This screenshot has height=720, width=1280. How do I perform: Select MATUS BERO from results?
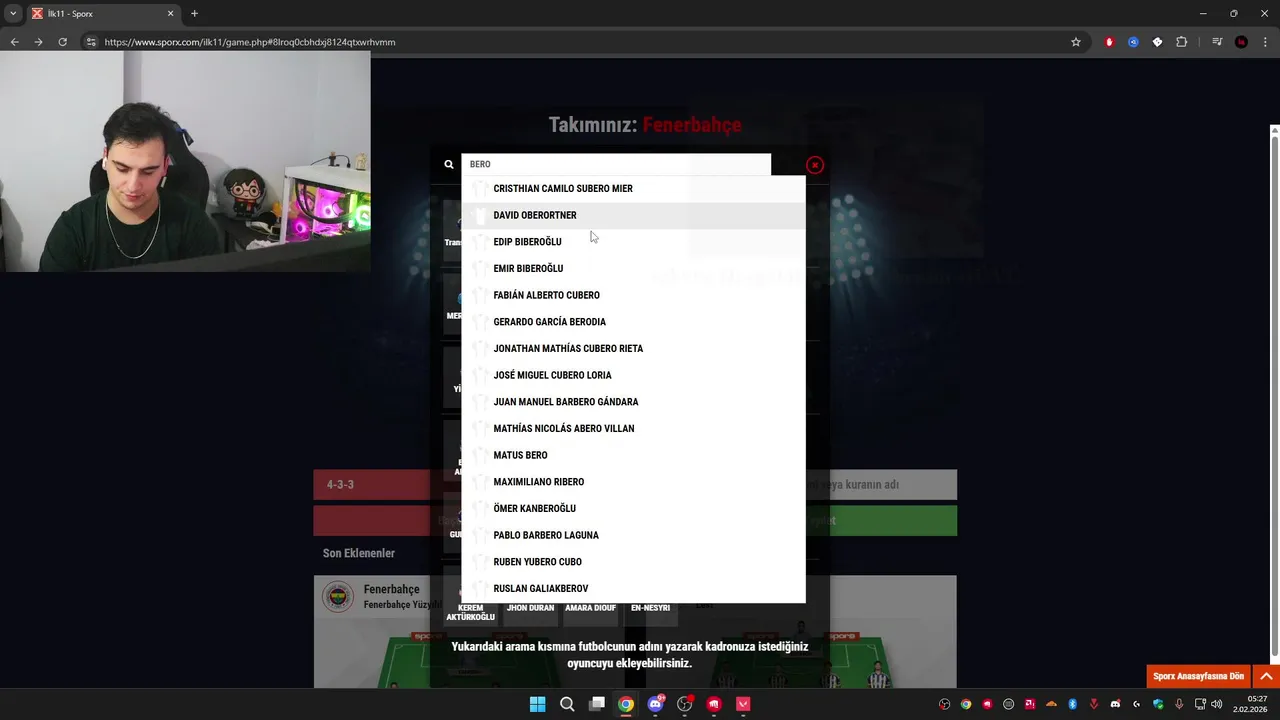point(634,455)
